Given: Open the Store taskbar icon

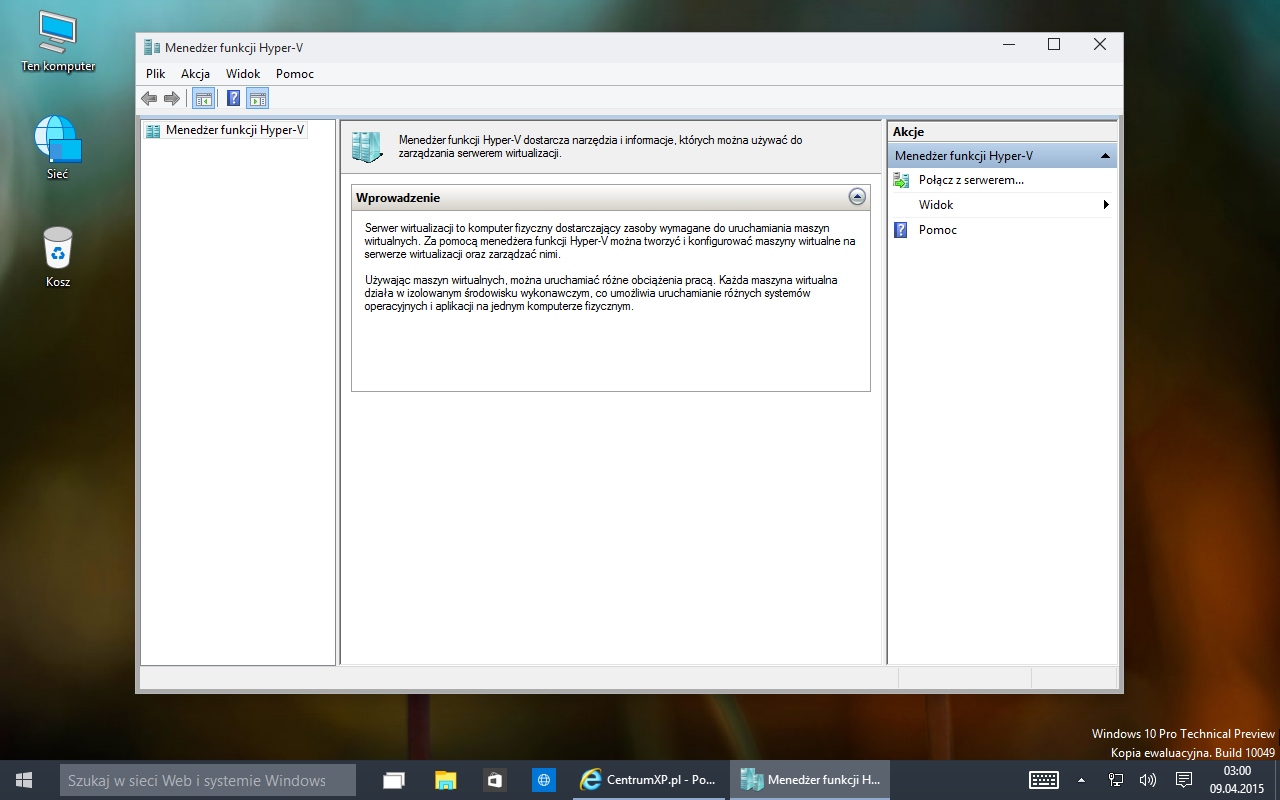Looking at the screenshot, I should click(x=494, y=780).
